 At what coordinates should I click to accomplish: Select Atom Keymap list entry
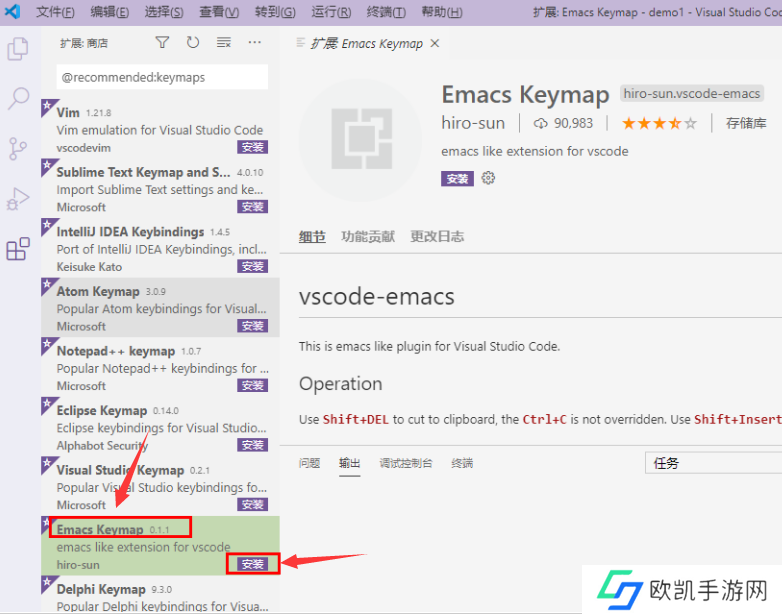[160, 307]
